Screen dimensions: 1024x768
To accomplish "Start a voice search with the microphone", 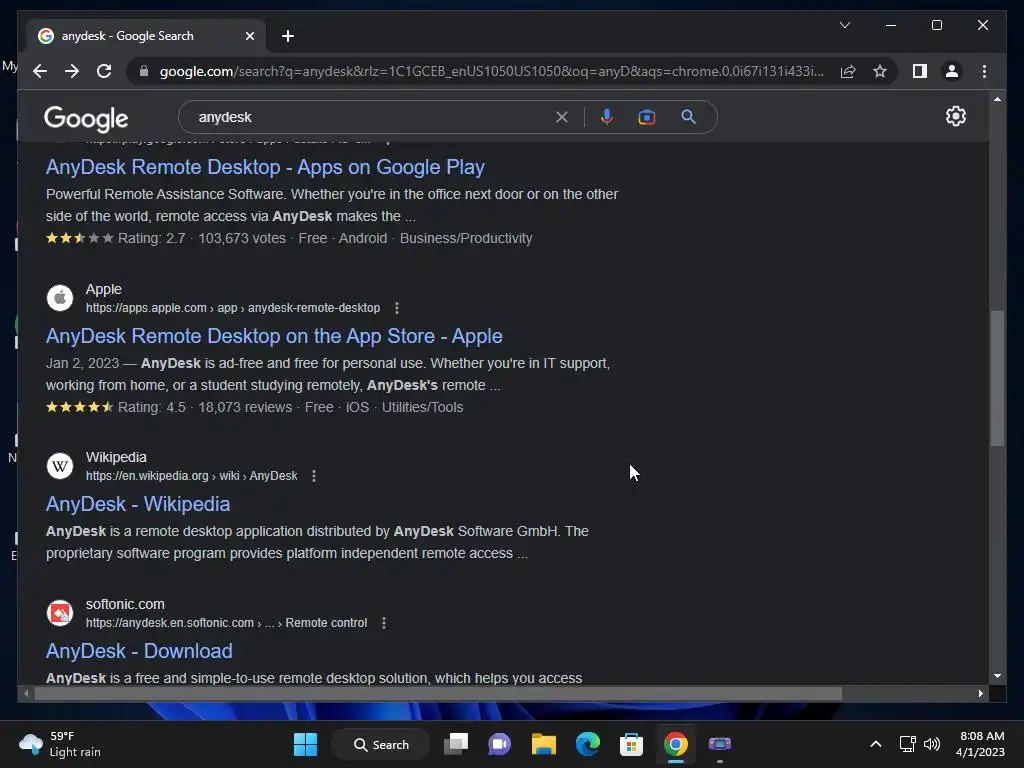I will pos(607,117).
